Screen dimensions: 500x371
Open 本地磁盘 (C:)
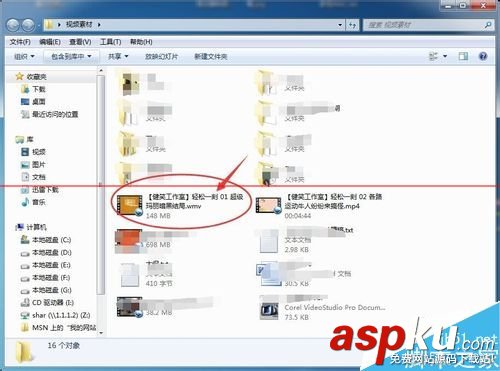(x=46, y=240)
